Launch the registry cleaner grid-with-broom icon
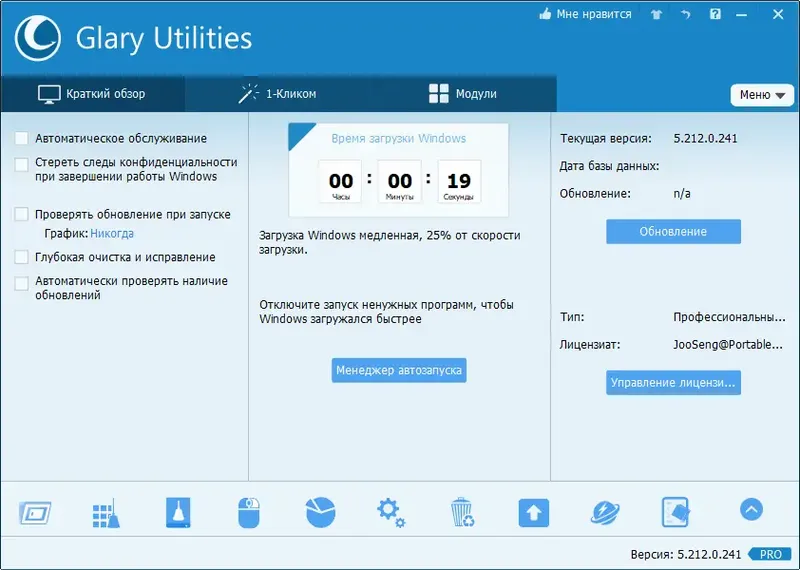800x570 pixels. (106, 513)
